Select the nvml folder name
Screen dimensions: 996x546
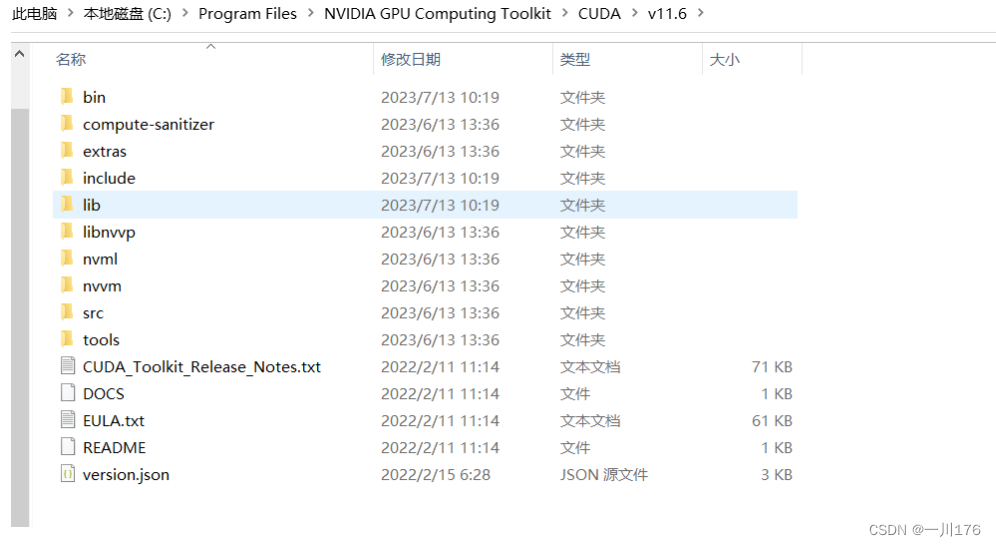(100, 259)
